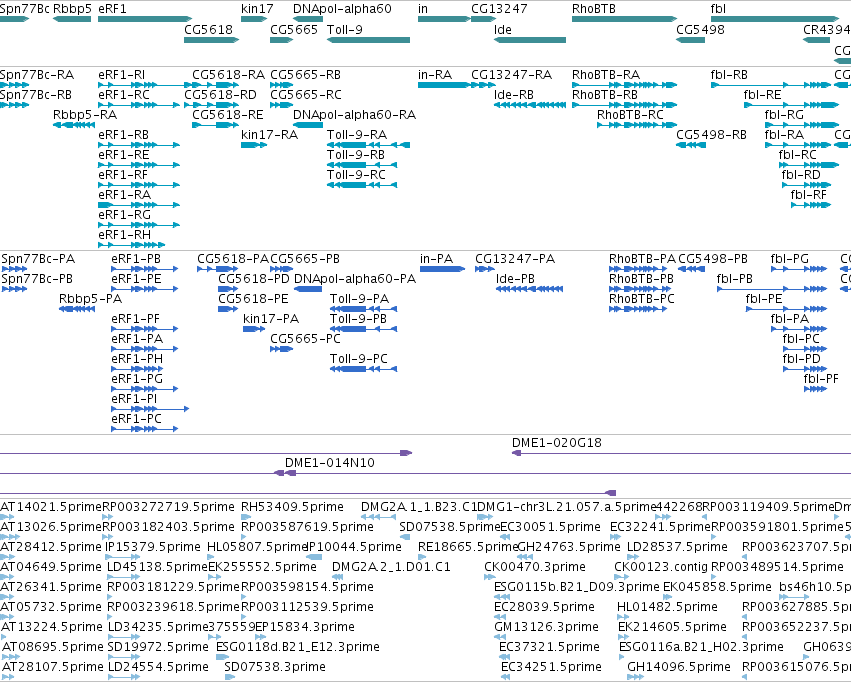
Task: Select the Toll-9-RA transcript
Action: click(369, 145)
